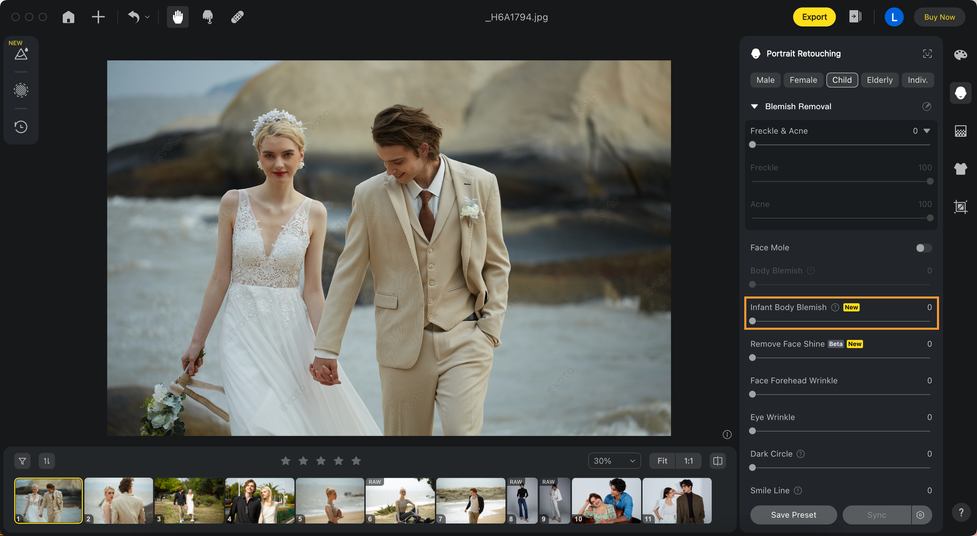
Task: Toggle split compare view icon
Action: [x=717, y=461]
